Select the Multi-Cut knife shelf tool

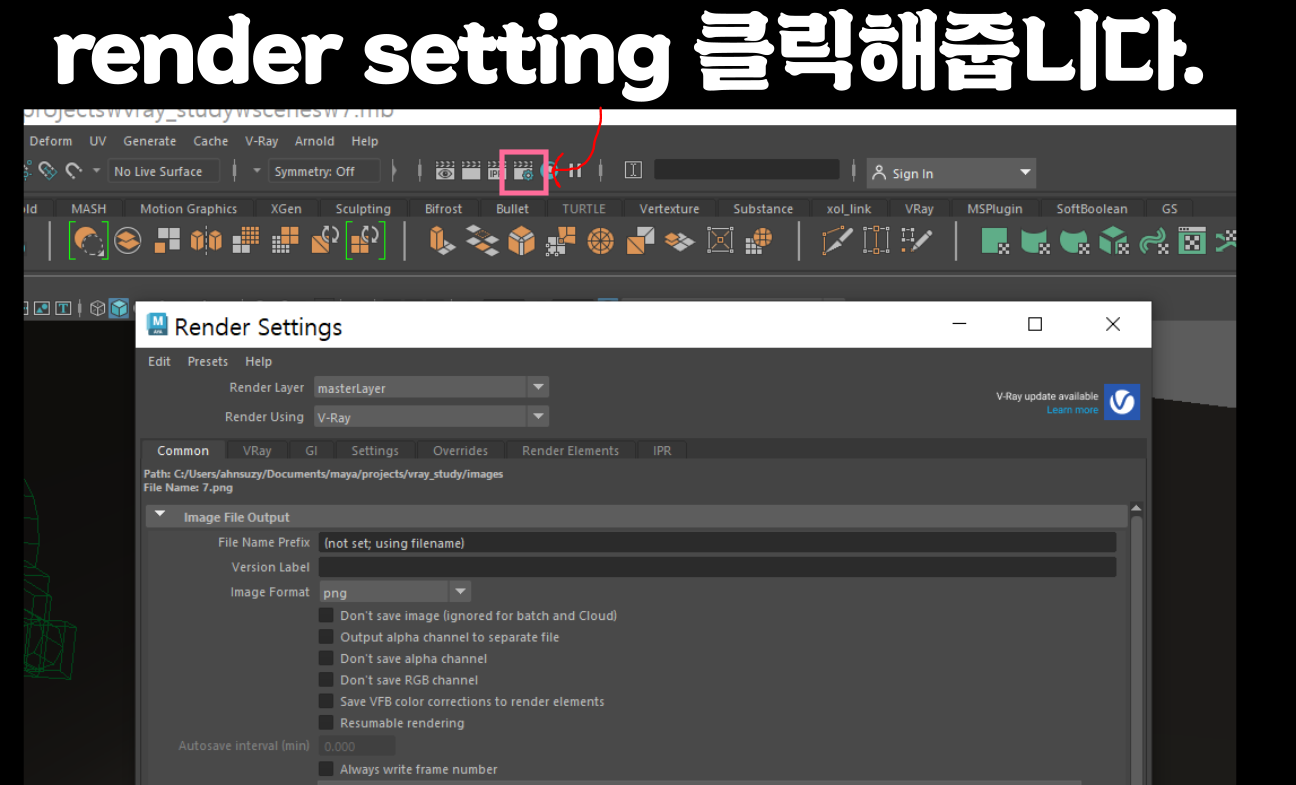coord(836,240)
